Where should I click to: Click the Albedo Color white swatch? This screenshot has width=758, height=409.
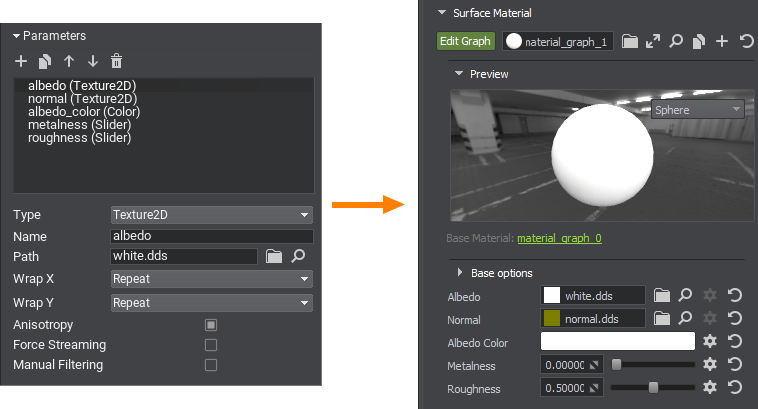(x=617, y=341)
